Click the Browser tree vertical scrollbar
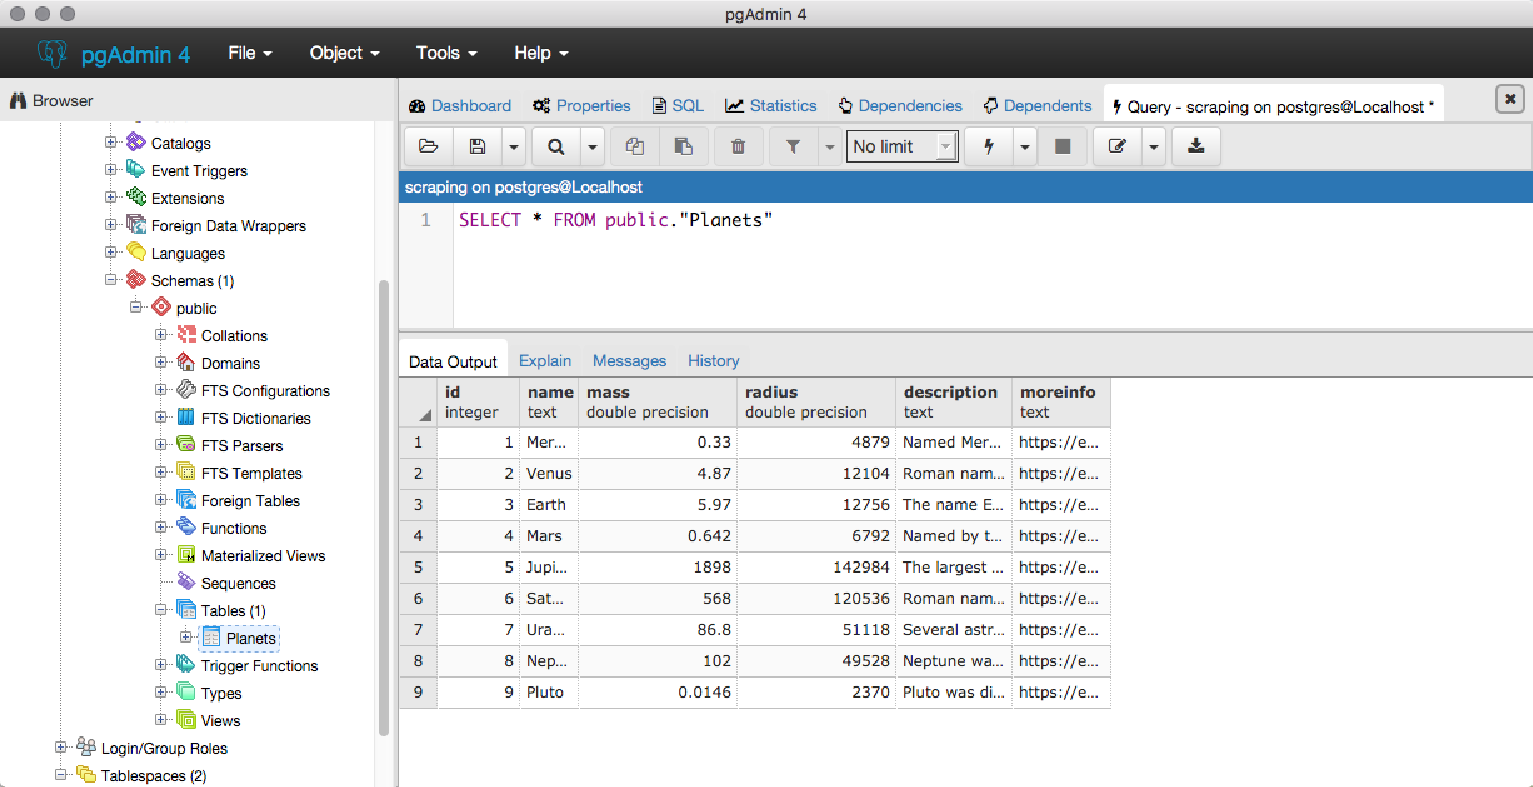 pos(384,508)
